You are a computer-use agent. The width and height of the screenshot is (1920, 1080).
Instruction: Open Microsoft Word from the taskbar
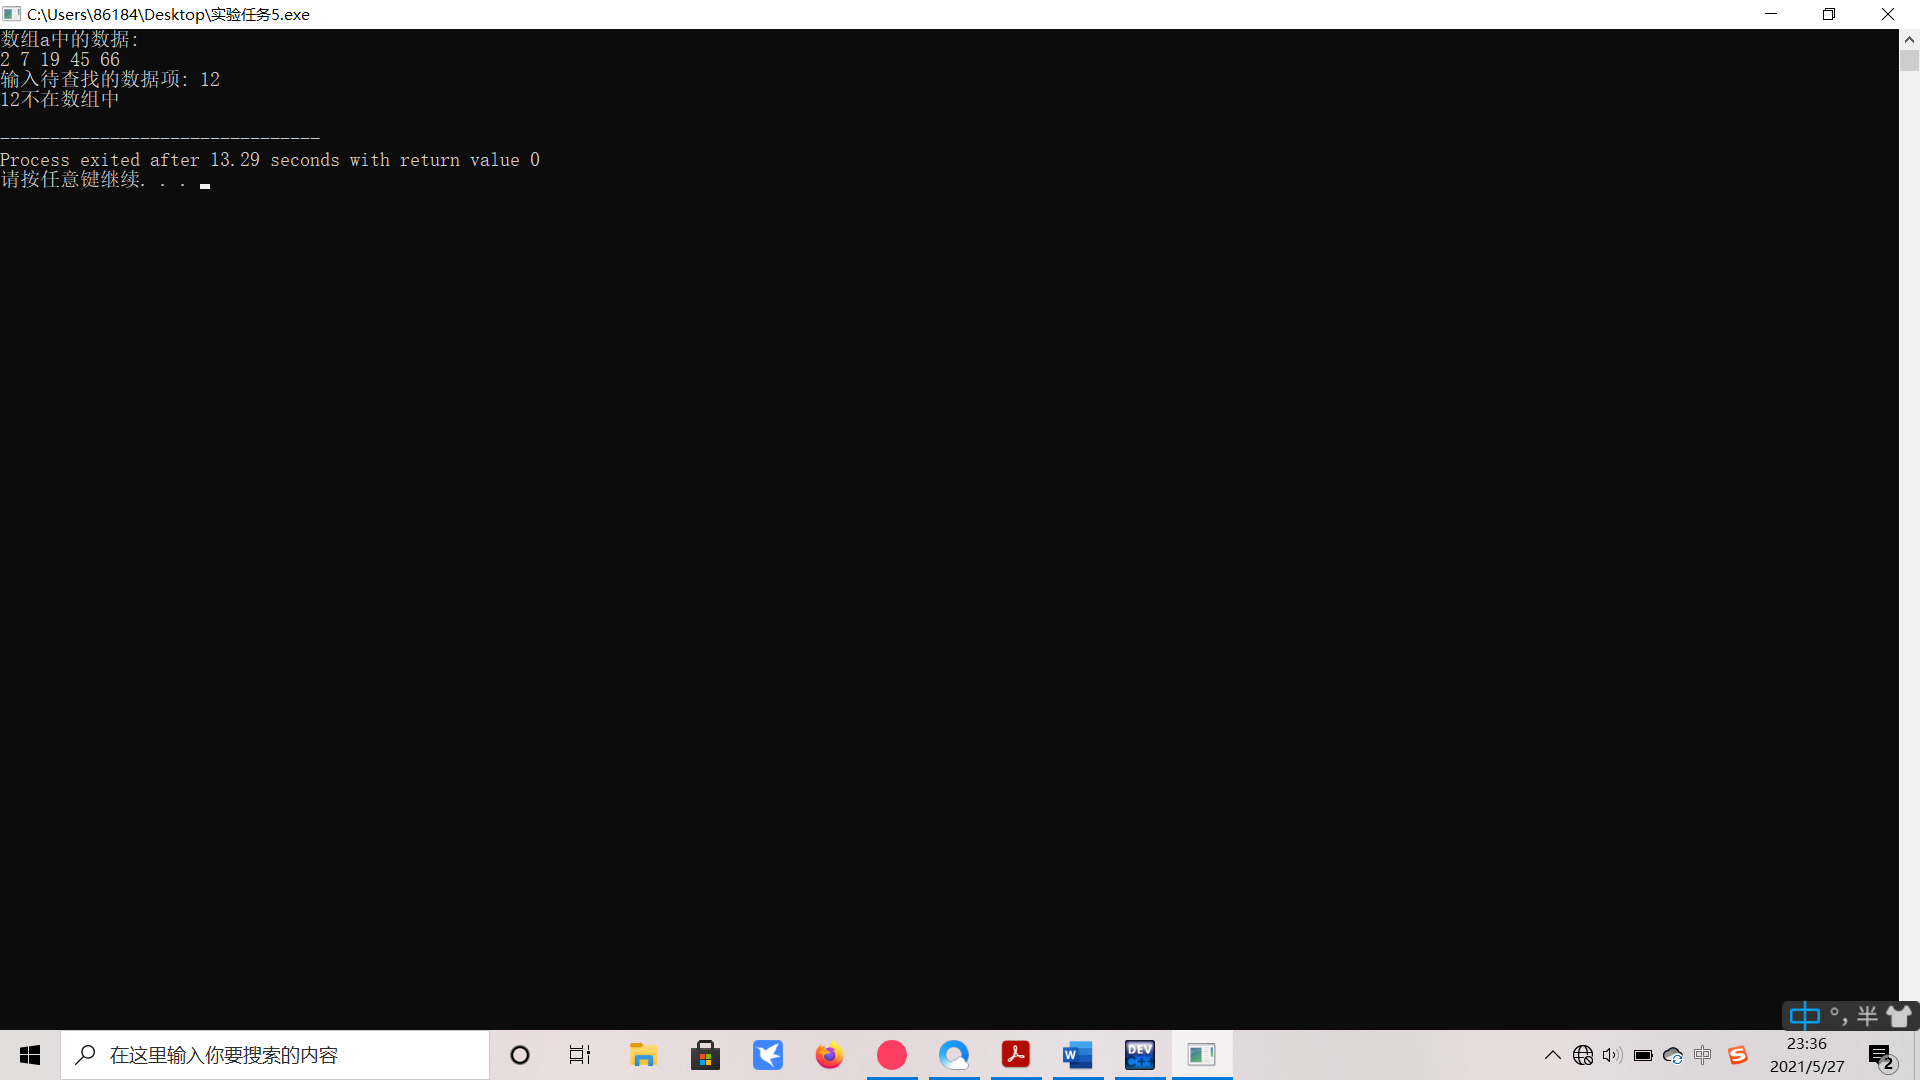[1077, 1055]
